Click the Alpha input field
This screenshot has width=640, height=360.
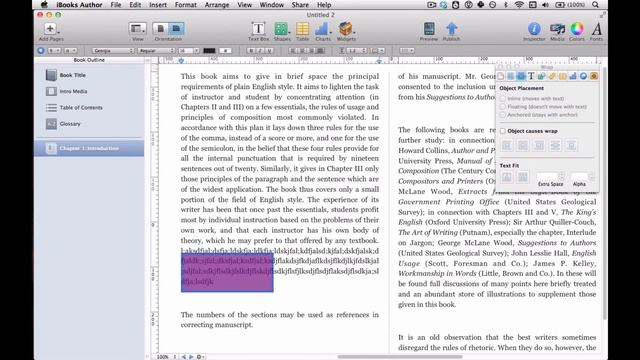579,176
